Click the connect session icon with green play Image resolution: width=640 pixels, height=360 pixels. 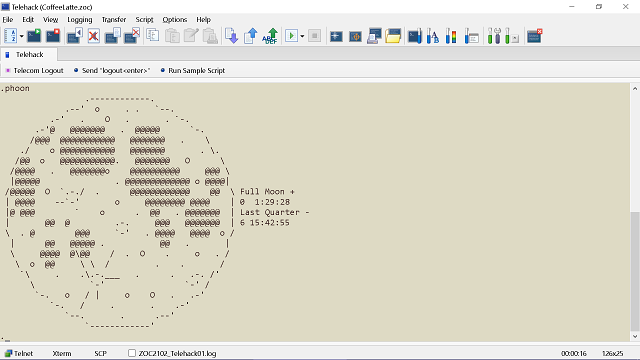click(34, 36)
